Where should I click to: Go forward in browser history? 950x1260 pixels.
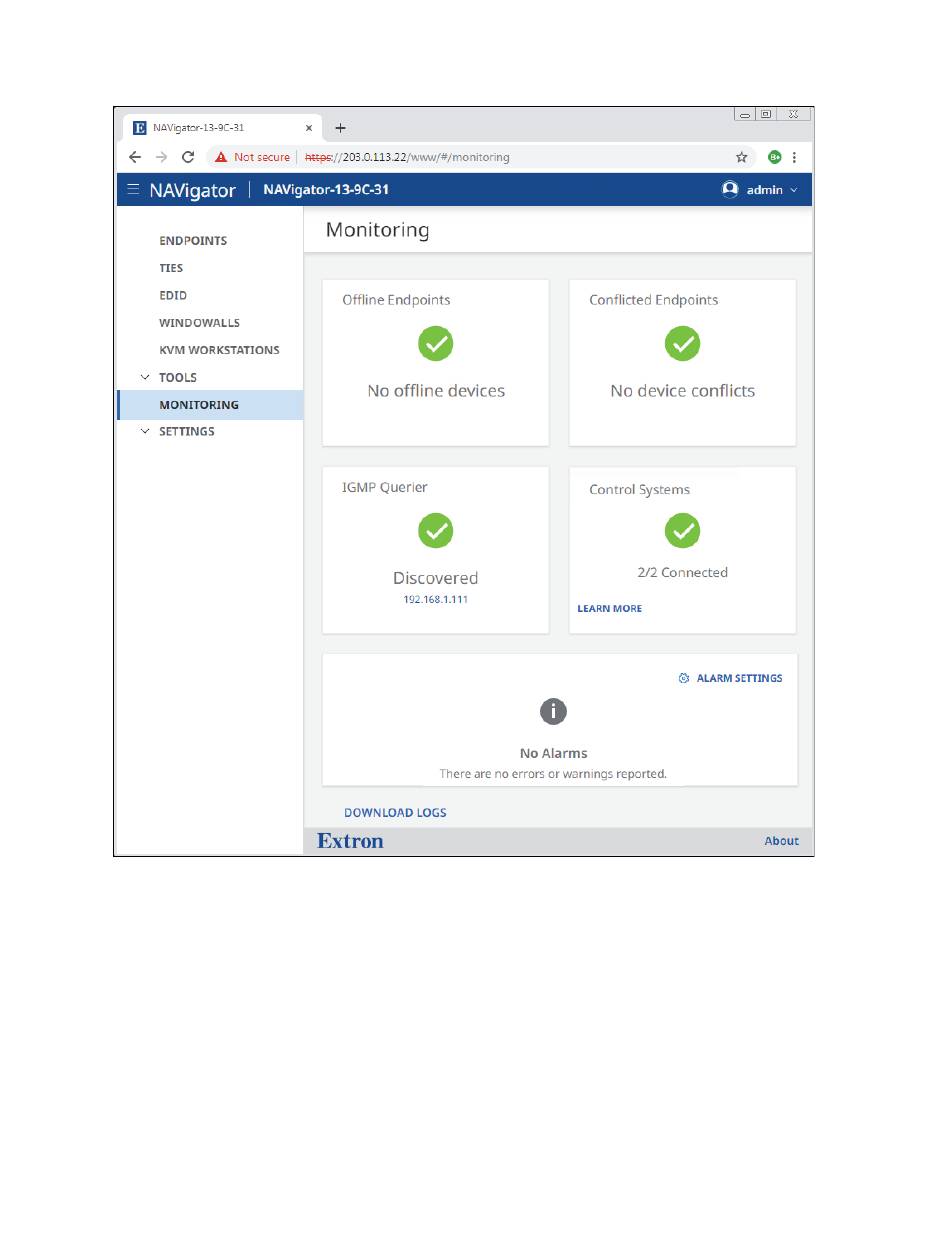161,157
